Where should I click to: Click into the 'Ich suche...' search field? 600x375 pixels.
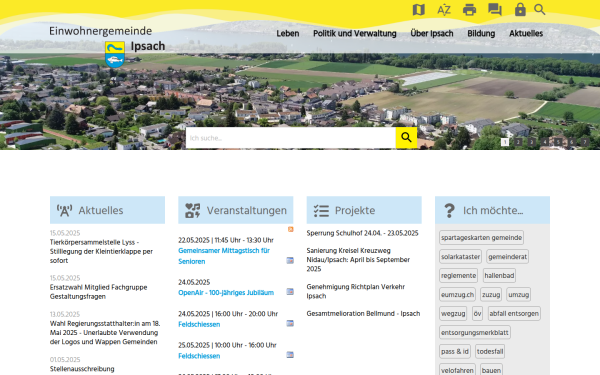290,138
